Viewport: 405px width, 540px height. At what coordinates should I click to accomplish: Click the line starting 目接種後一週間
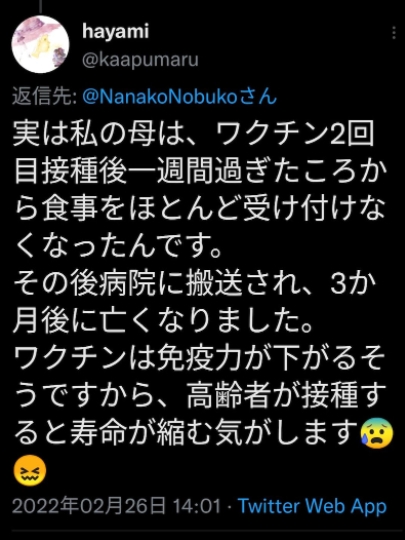coord(199,171)
